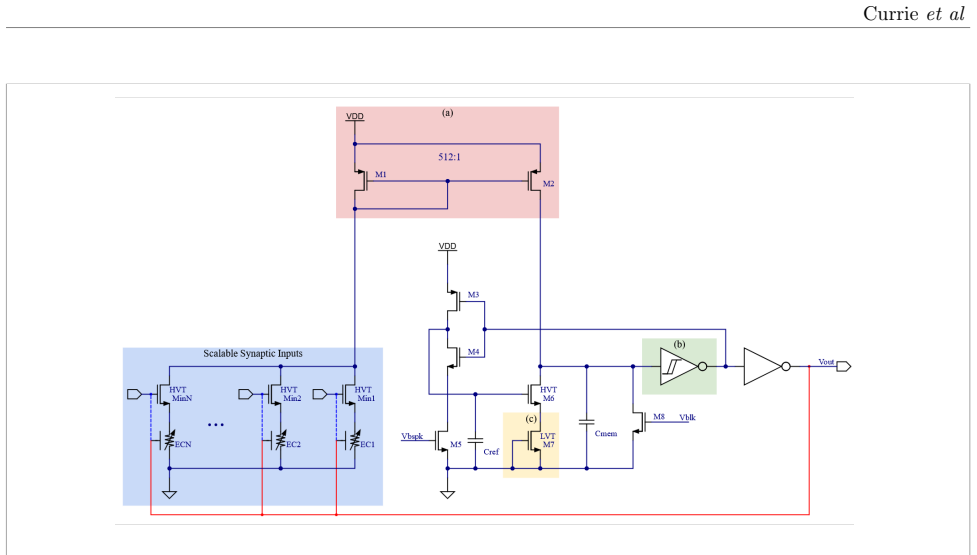Click the Cmem capacitor symbol
Image resolution: width=977 pixels, height=555 pixels.
tap(586, 422)
